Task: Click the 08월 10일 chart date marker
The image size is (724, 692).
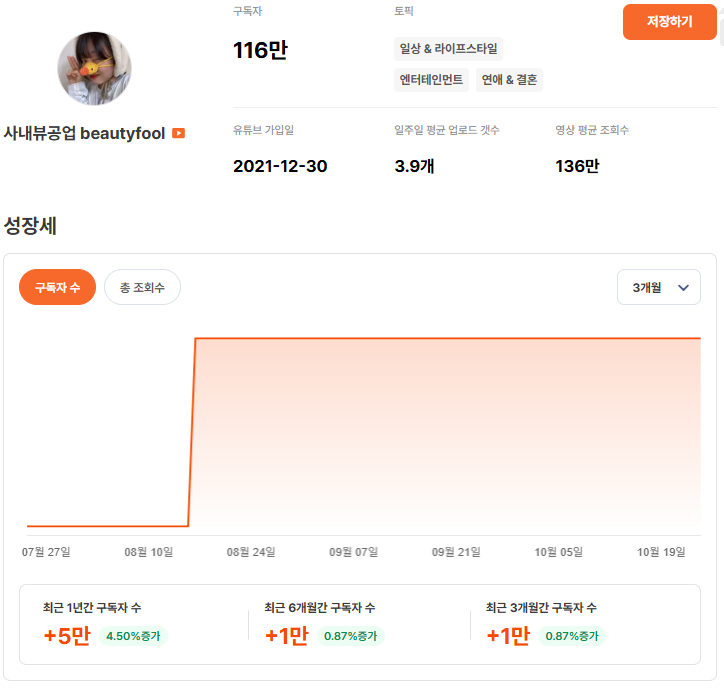Action: (148, 551)
